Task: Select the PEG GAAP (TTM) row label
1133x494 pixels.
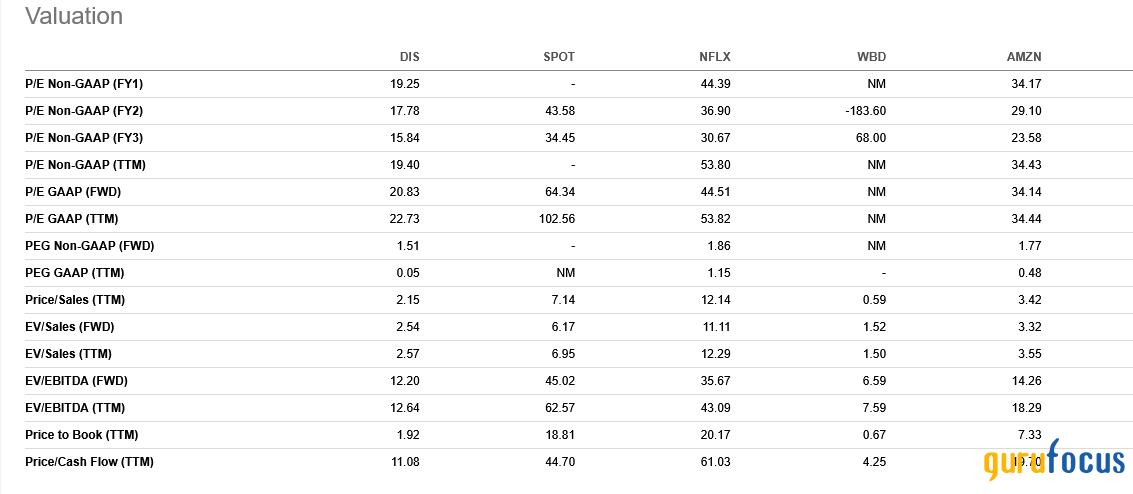Action: (75, 273)
